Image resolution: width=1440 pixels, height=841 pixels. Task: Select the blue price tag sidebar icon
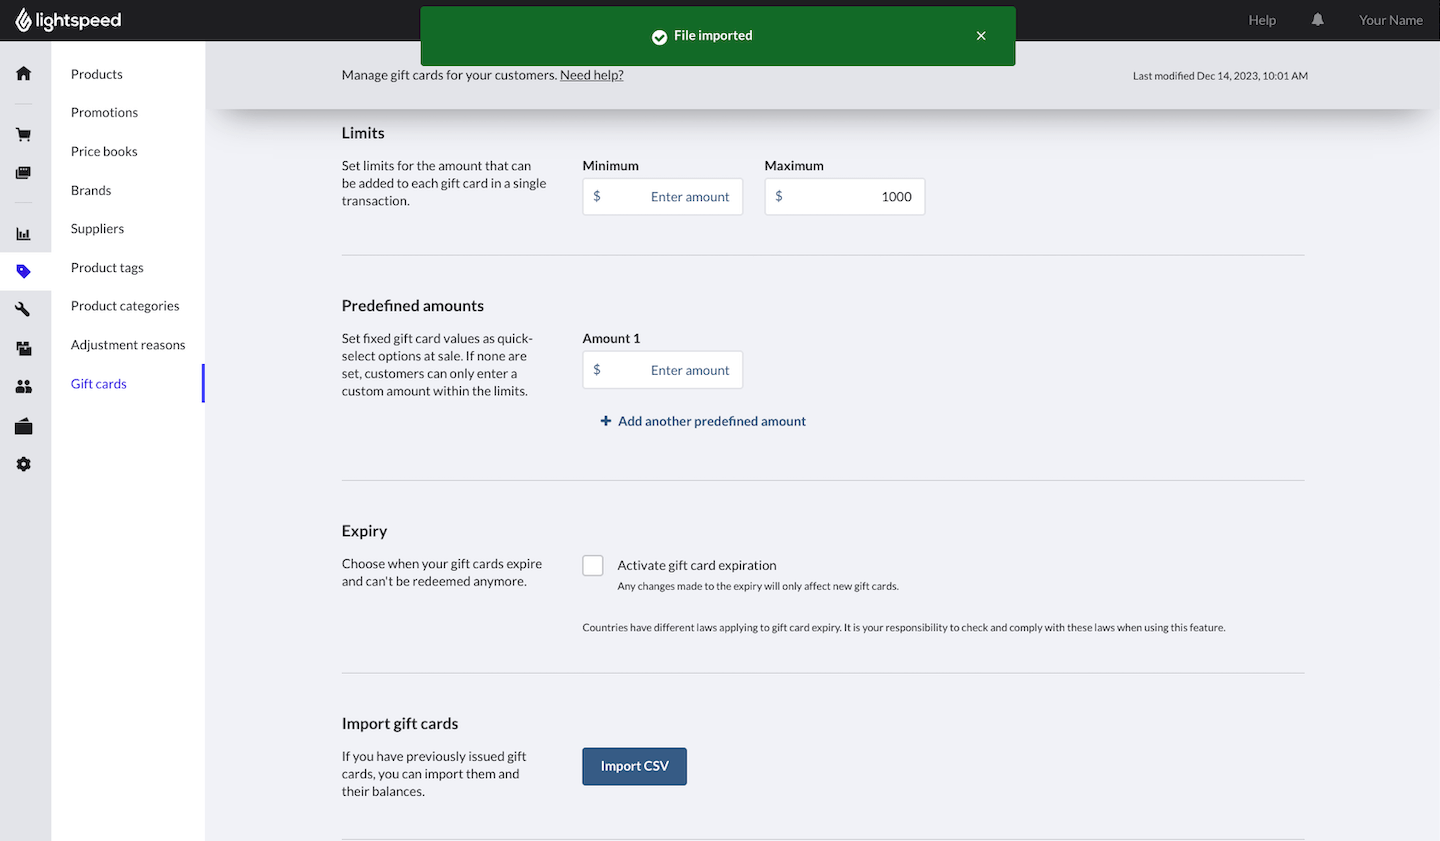coord(24,271)
